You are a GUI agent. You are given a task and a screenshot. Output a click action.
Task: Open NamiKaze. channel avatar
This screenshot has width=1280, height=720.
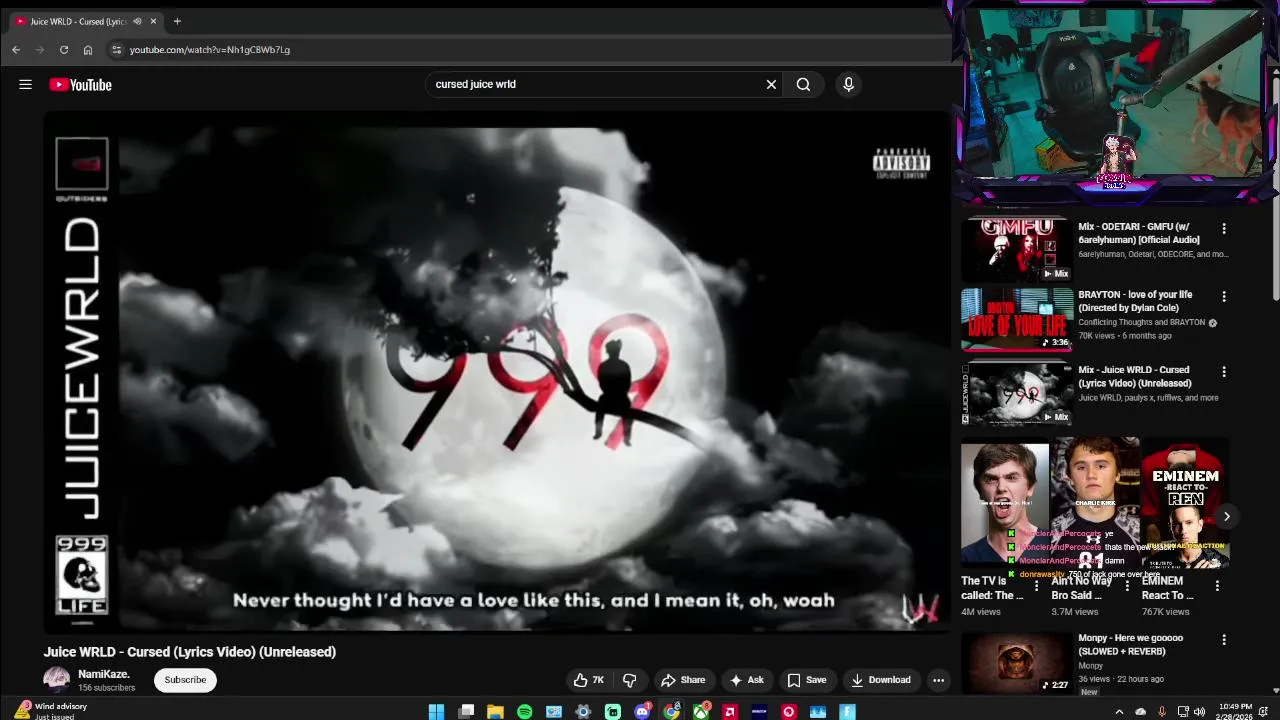[x=57, y=680]
